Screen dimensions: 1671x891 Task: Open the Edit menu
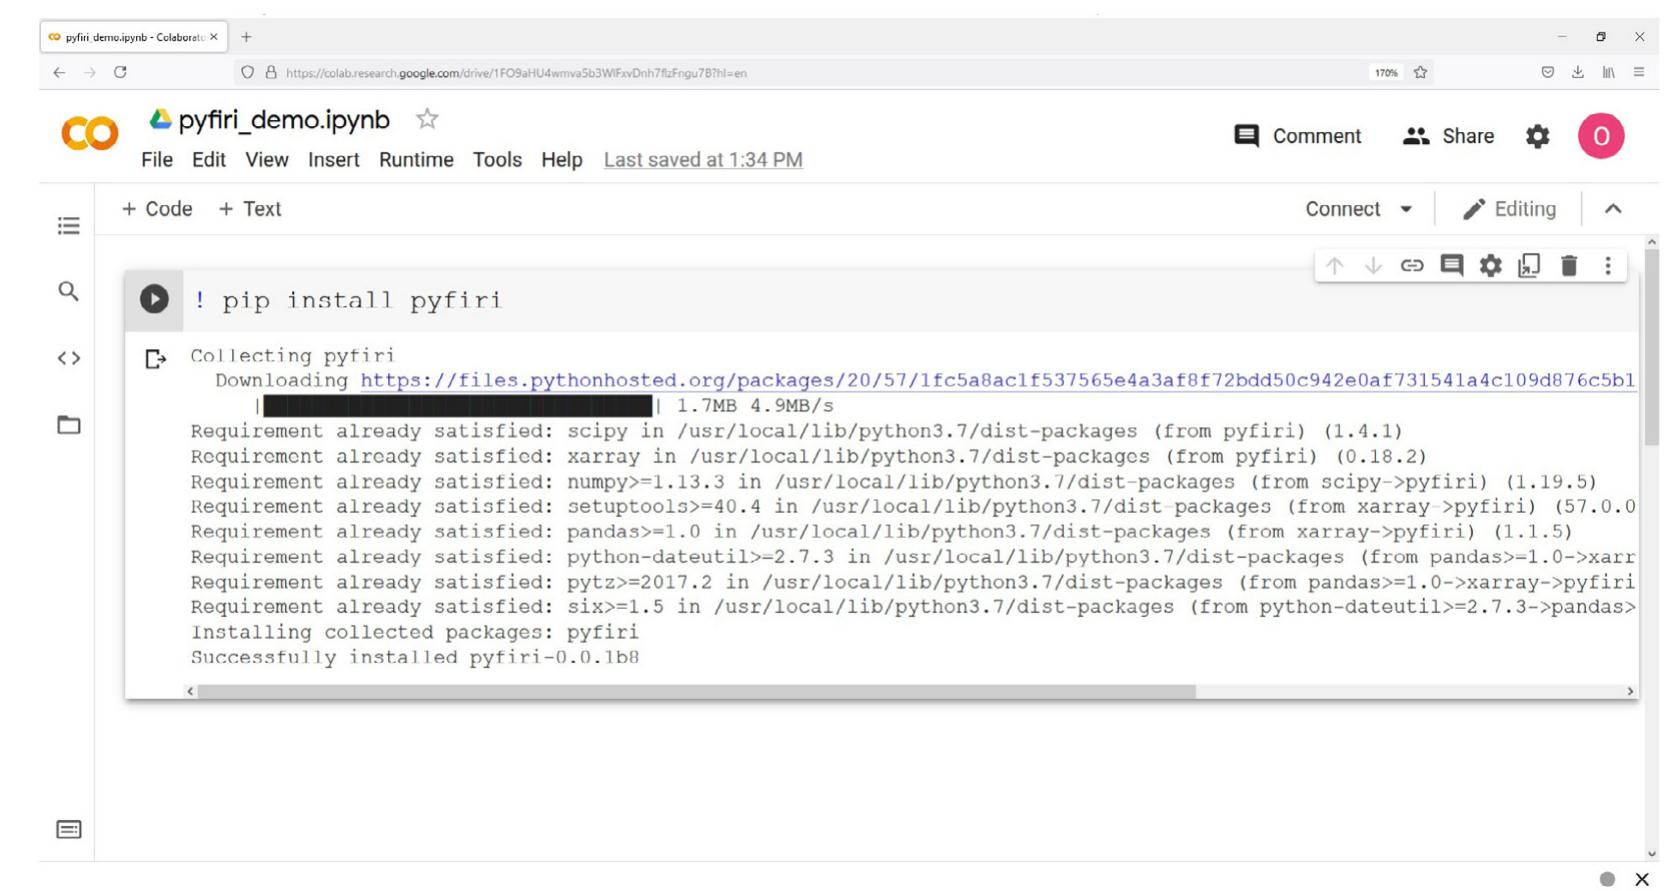pyautogui.click(x=209, y=160)
